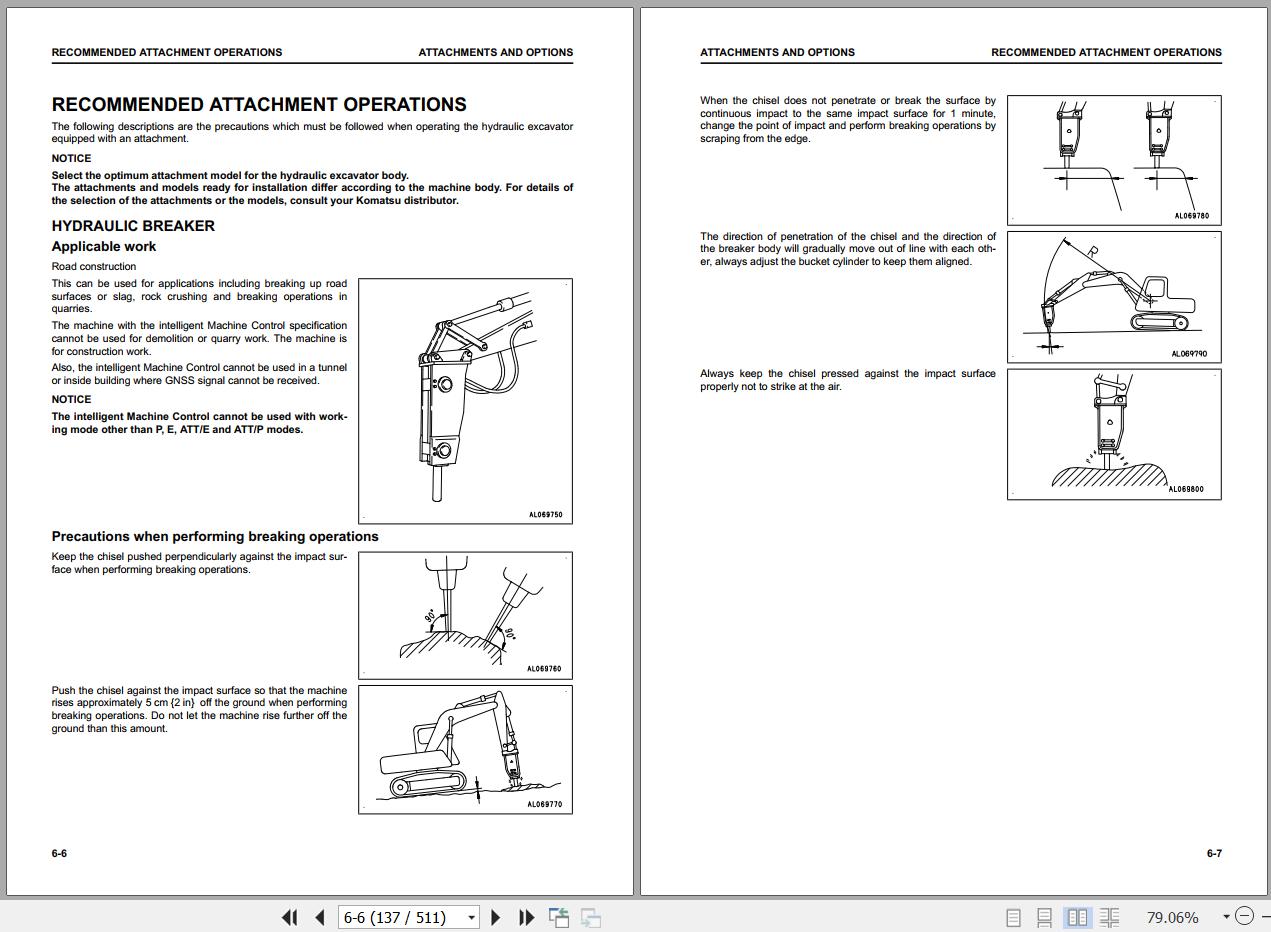Go to the first page
Viewport: 1271px width, 932px height.
coord(290,917)
